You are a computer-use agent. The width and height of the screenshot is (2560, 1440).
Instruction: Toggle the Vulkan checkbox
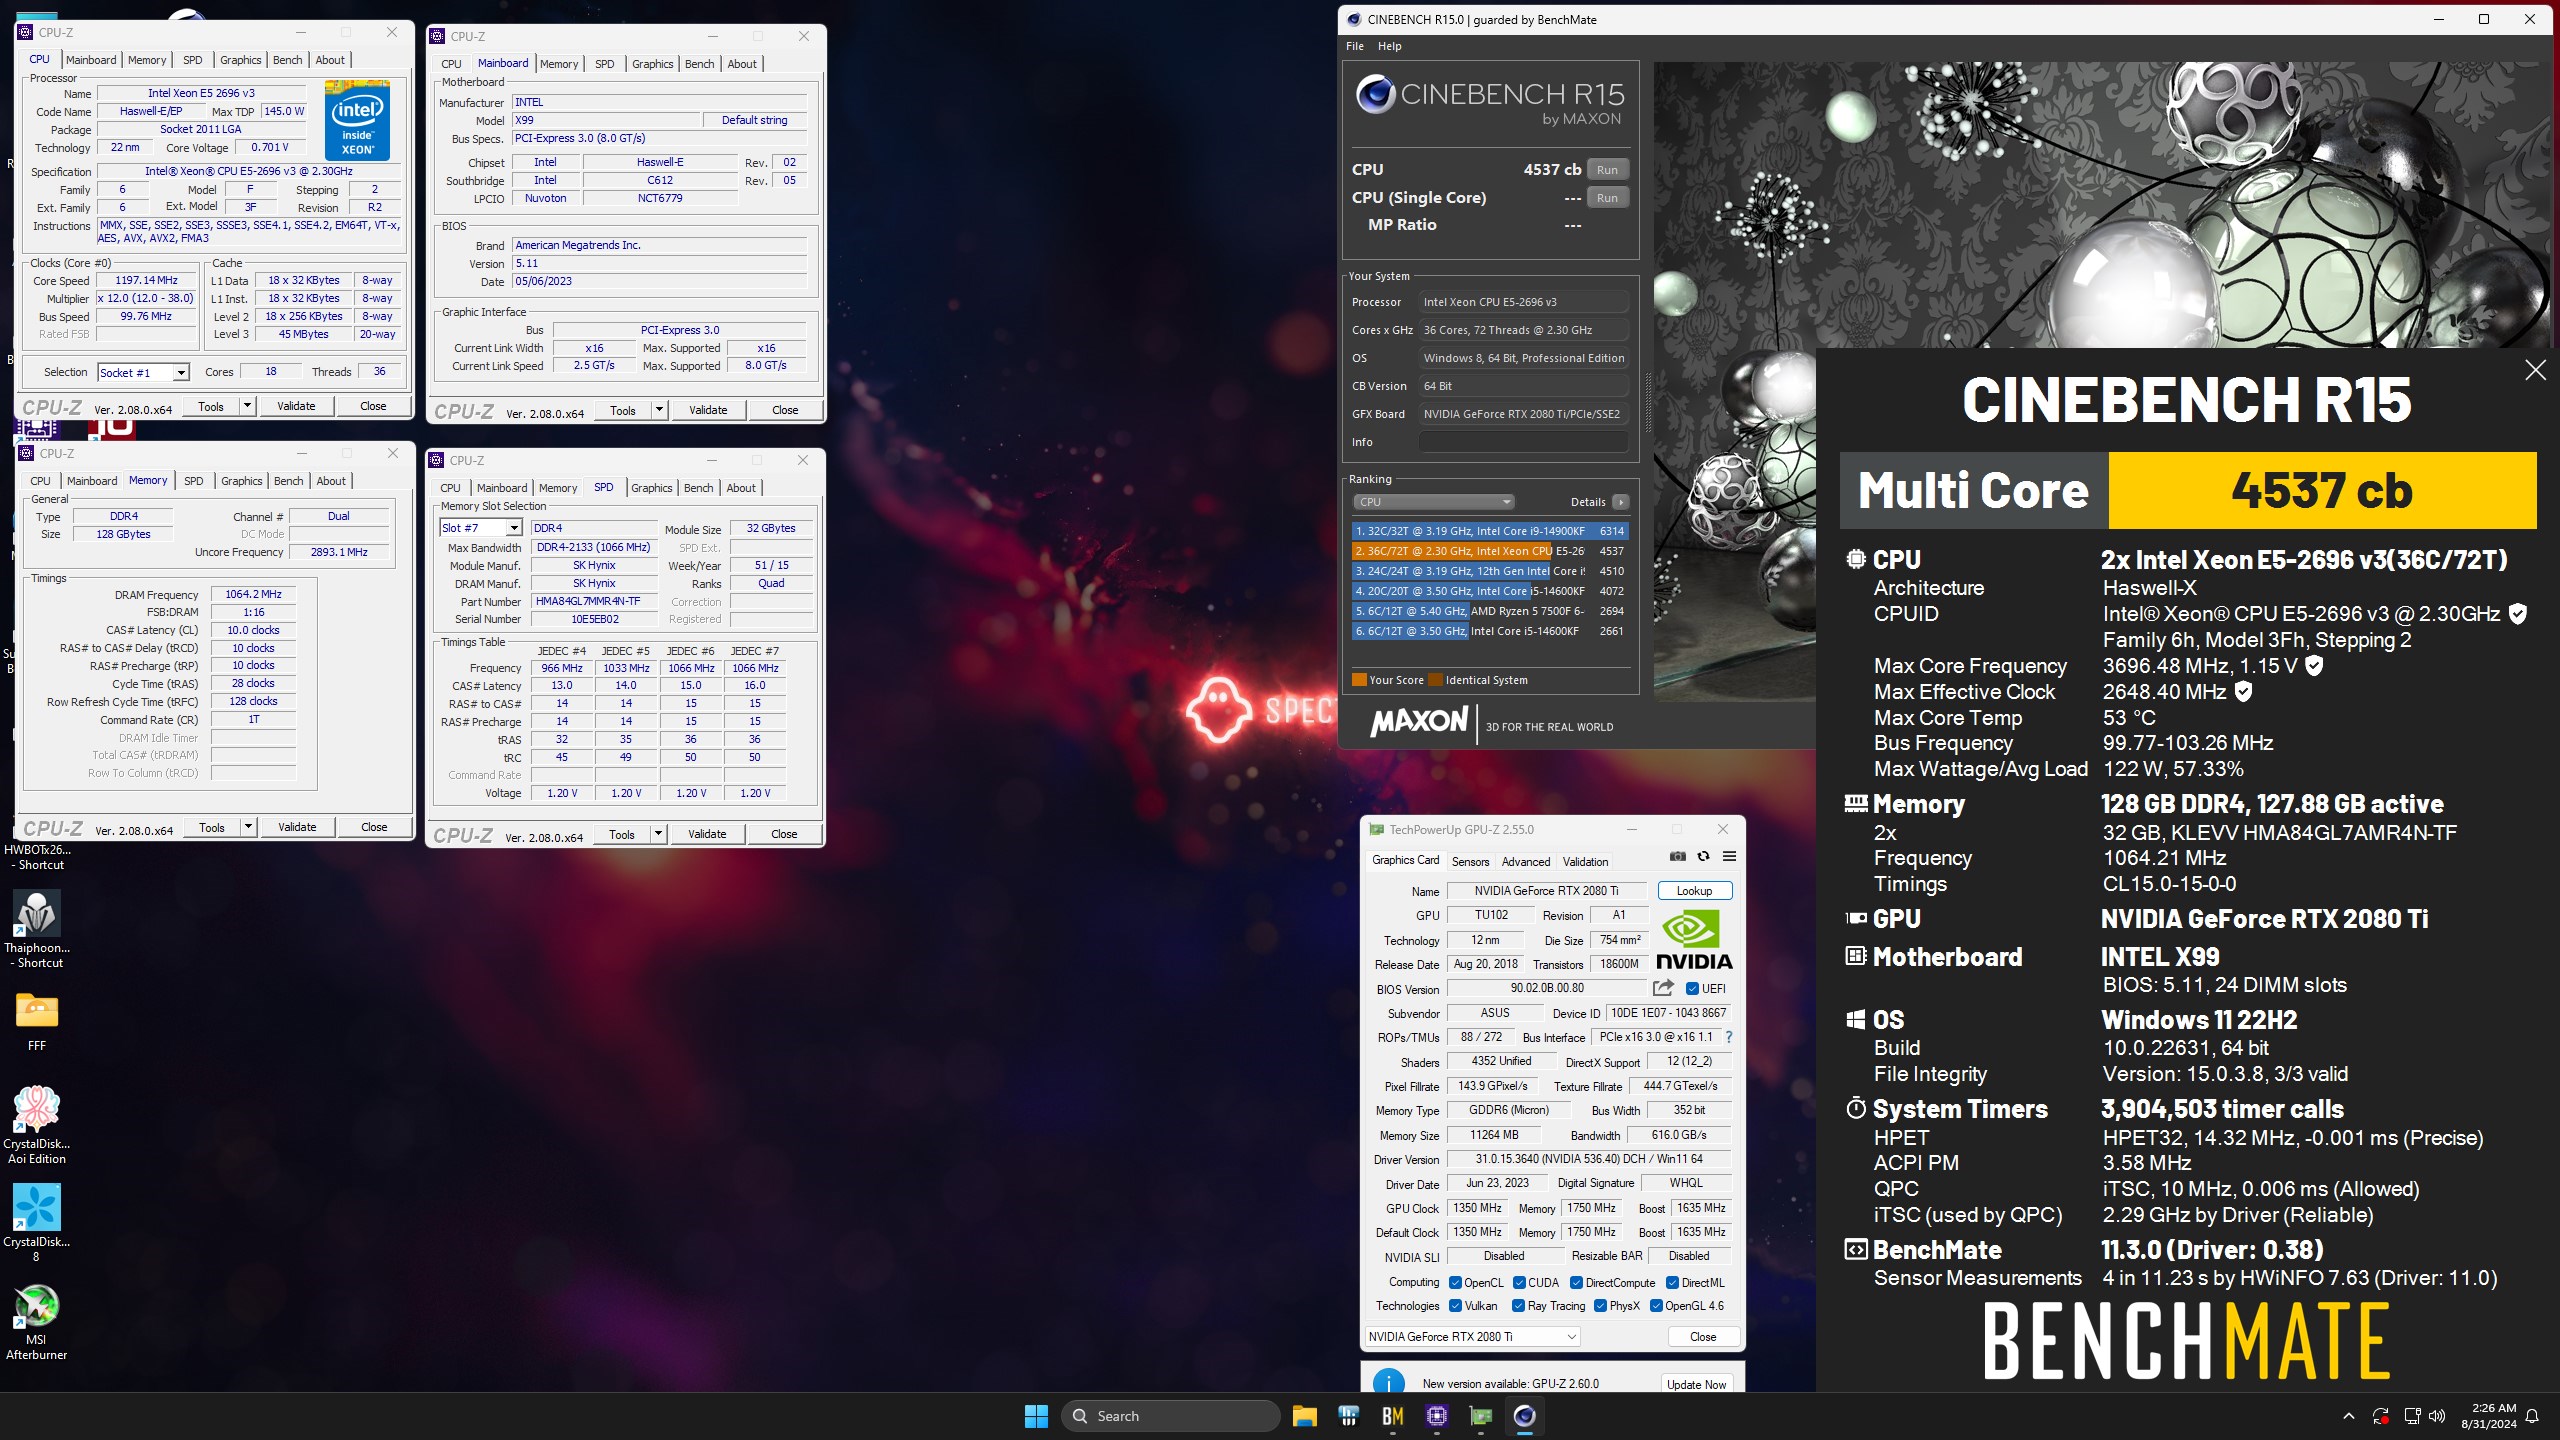click(1456, 1306)
